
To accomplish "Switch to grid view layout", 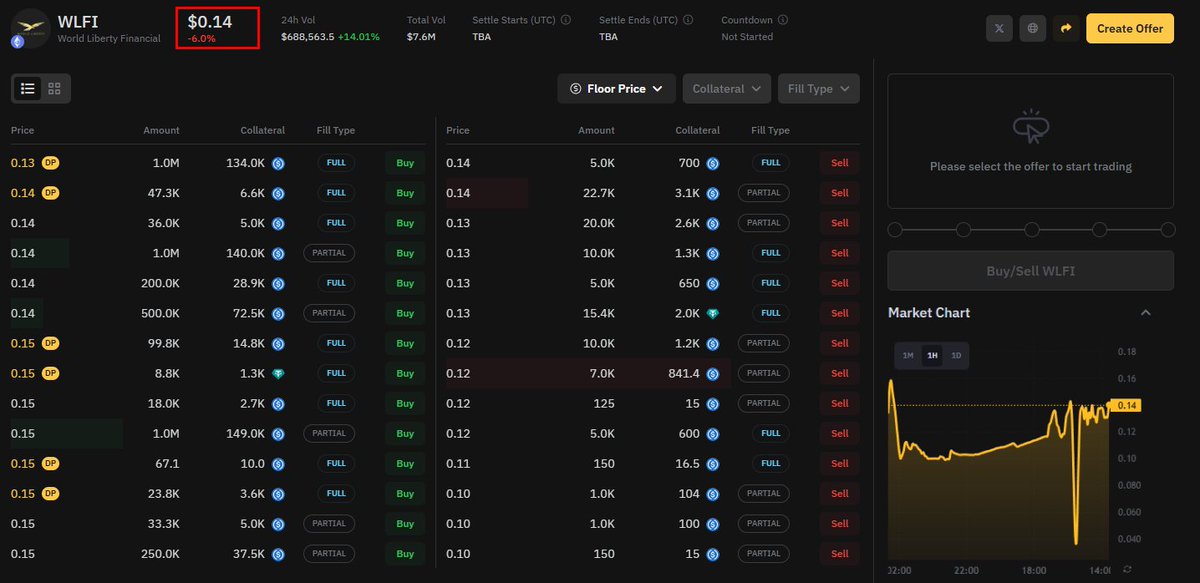I will pos(54,88).
